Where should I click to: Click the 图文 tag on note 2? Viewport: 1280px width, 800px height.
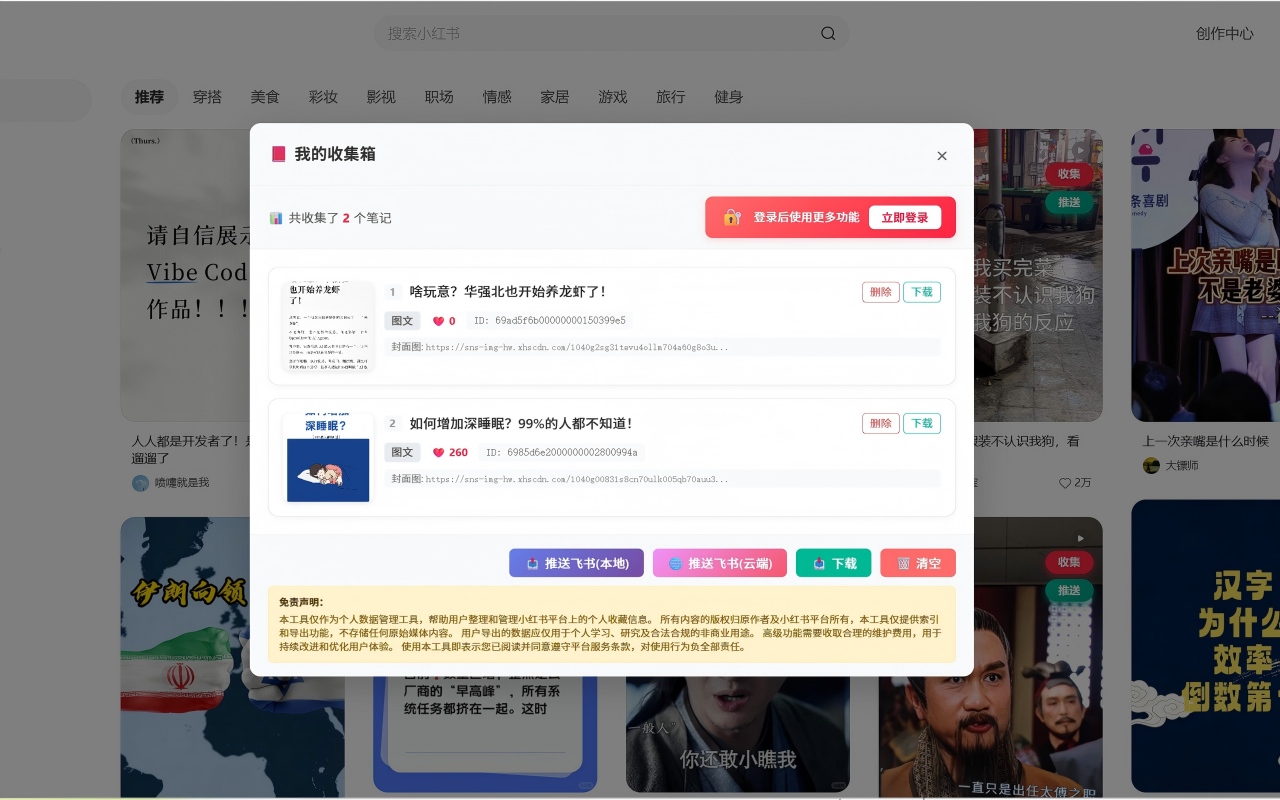402,452
